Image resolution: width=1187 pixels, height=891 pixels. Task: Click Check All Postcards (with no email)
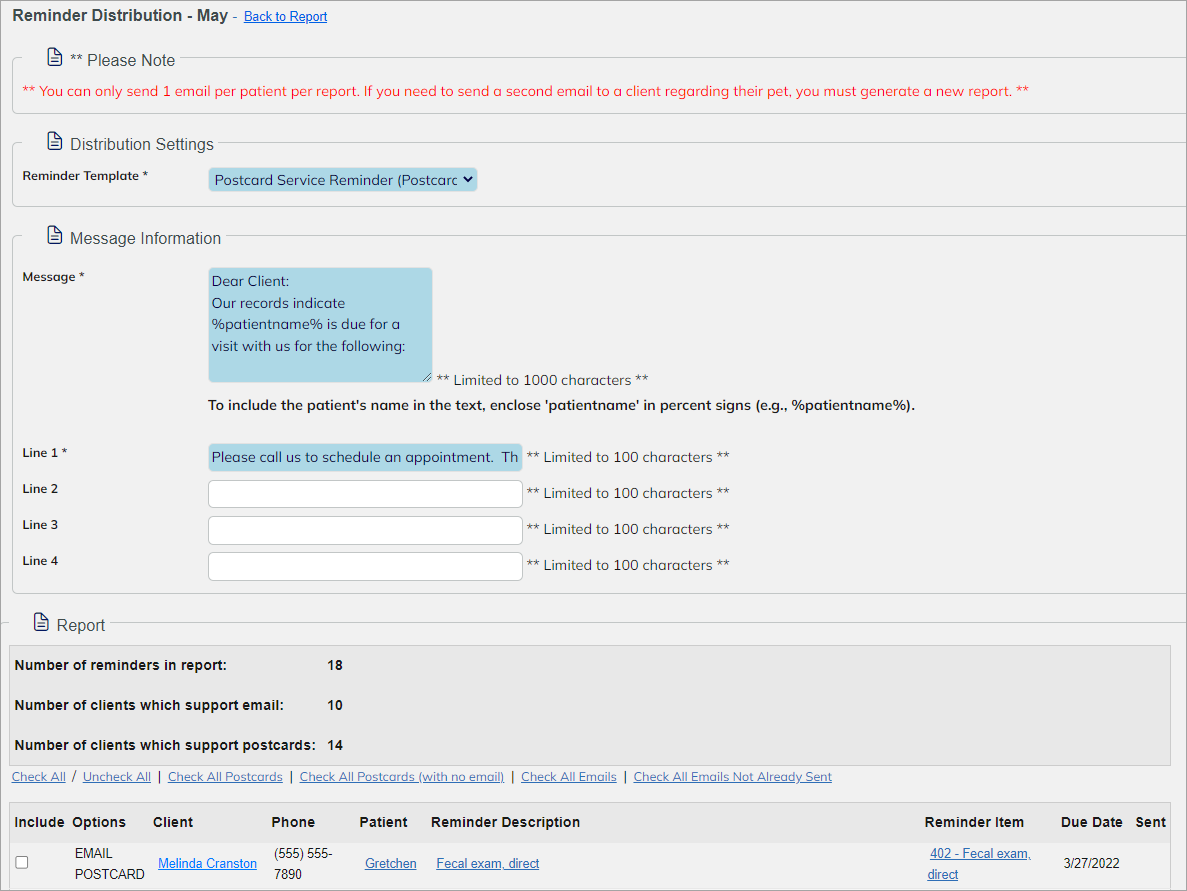pos(401,777)
